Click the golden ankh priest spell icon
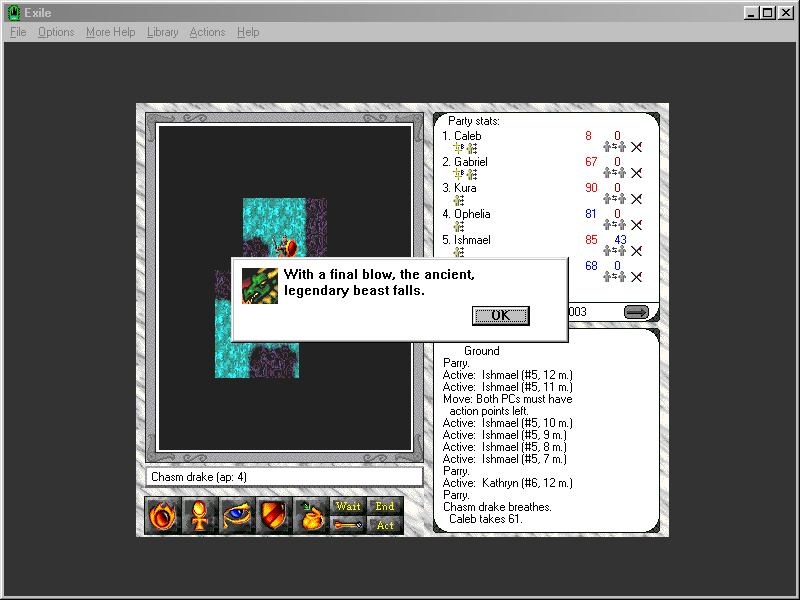Screen dimensions: 800x600 (x=200, y=515)
